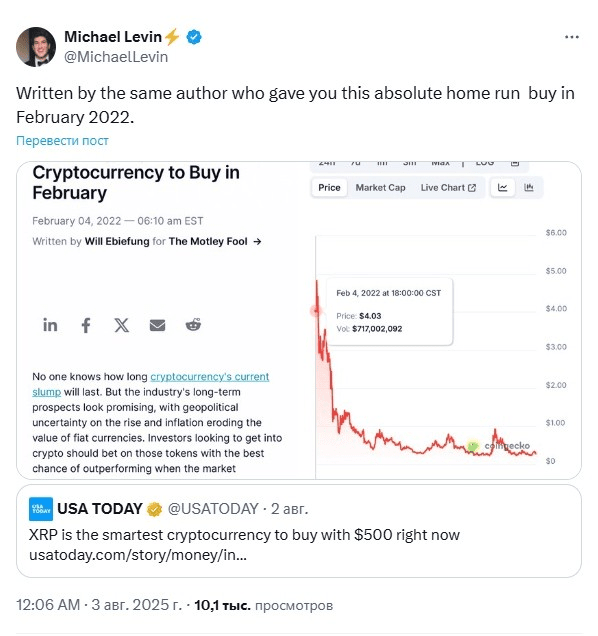
Task: Select the Price chart tab
Action: coord(329,187)
